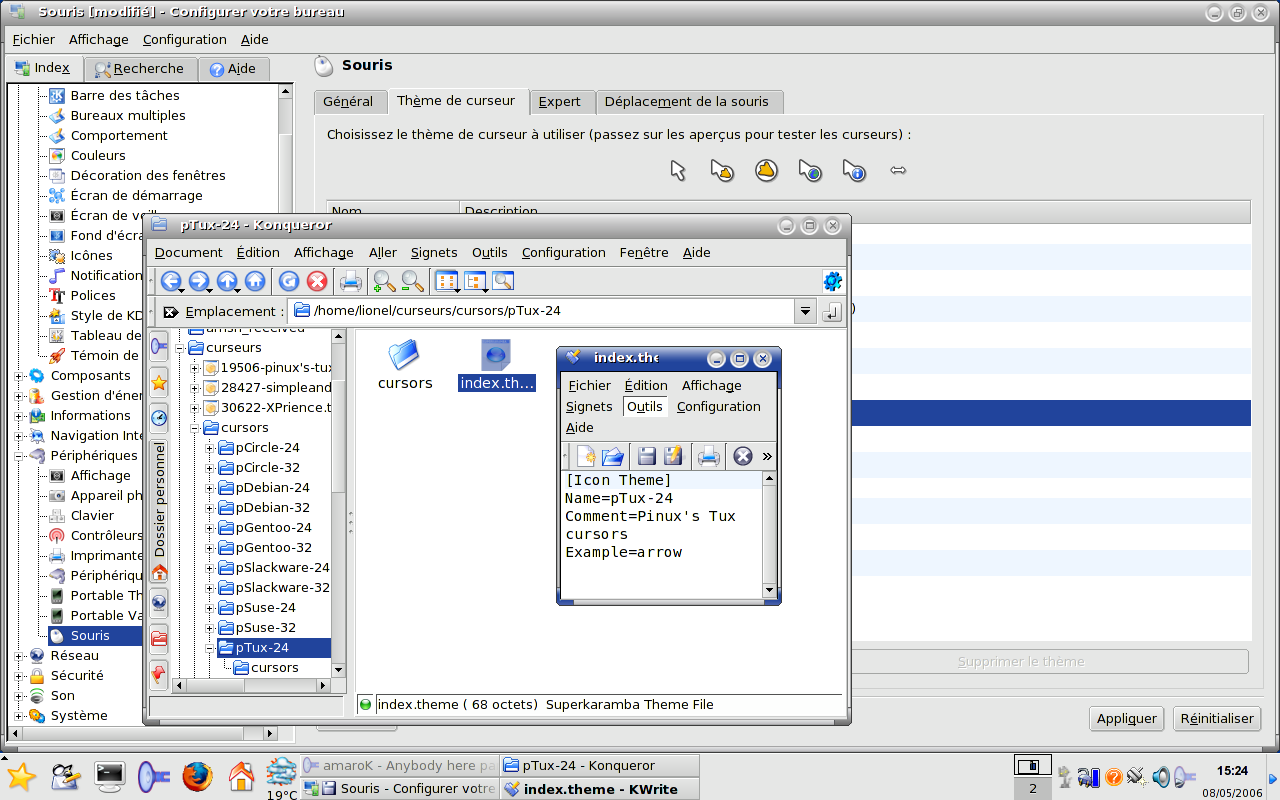The image size is (1280, 800).
Task: Expand the pDebian-32 folder node
Action: click(211, 508)
